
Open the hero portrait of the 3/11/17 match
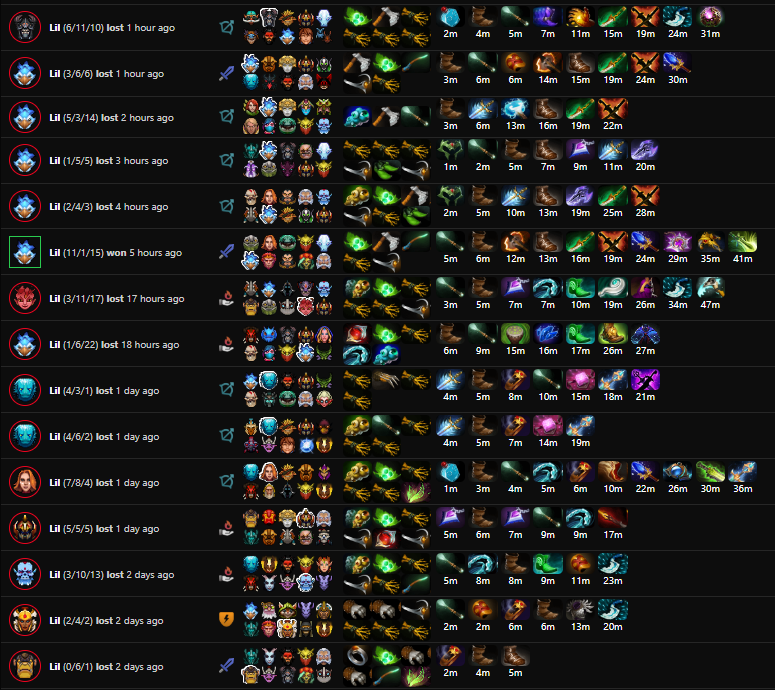(25, 298)
